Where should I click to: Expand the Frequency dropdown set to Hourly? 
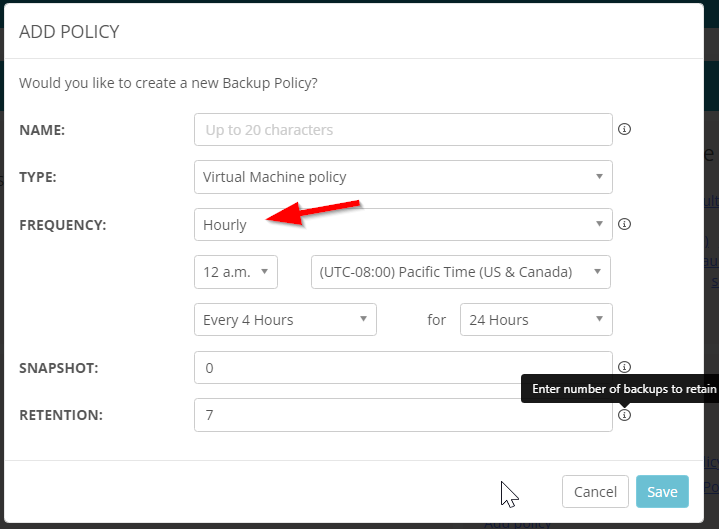click(402, 224)
